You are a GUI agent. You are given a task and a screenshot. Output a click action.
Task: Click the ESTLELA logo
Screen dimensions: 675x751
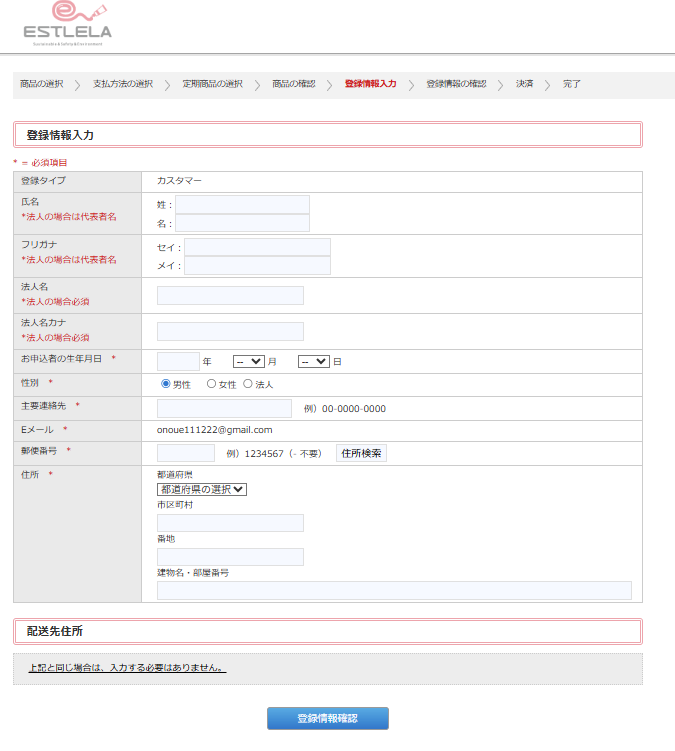tap(67, 25)
